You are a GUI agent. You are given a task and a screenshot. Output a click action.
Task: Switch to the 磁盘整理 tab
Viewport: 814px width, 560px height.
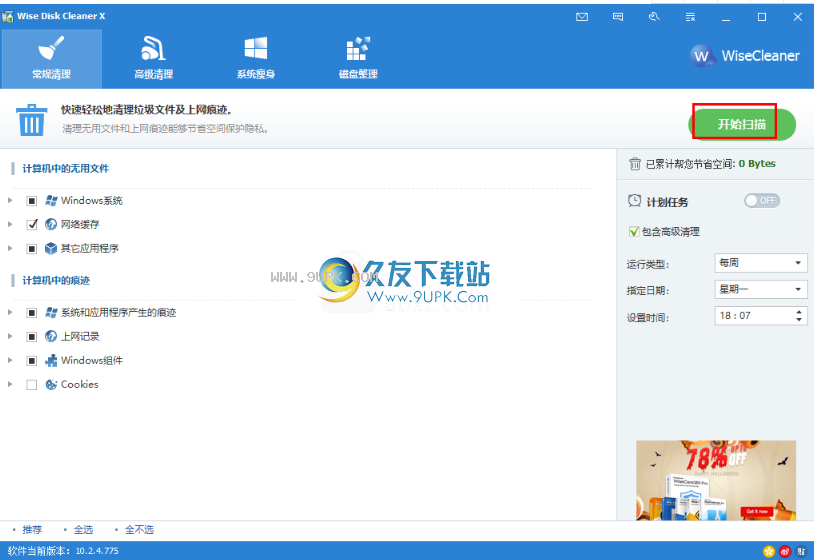click(x=358, y=59)
